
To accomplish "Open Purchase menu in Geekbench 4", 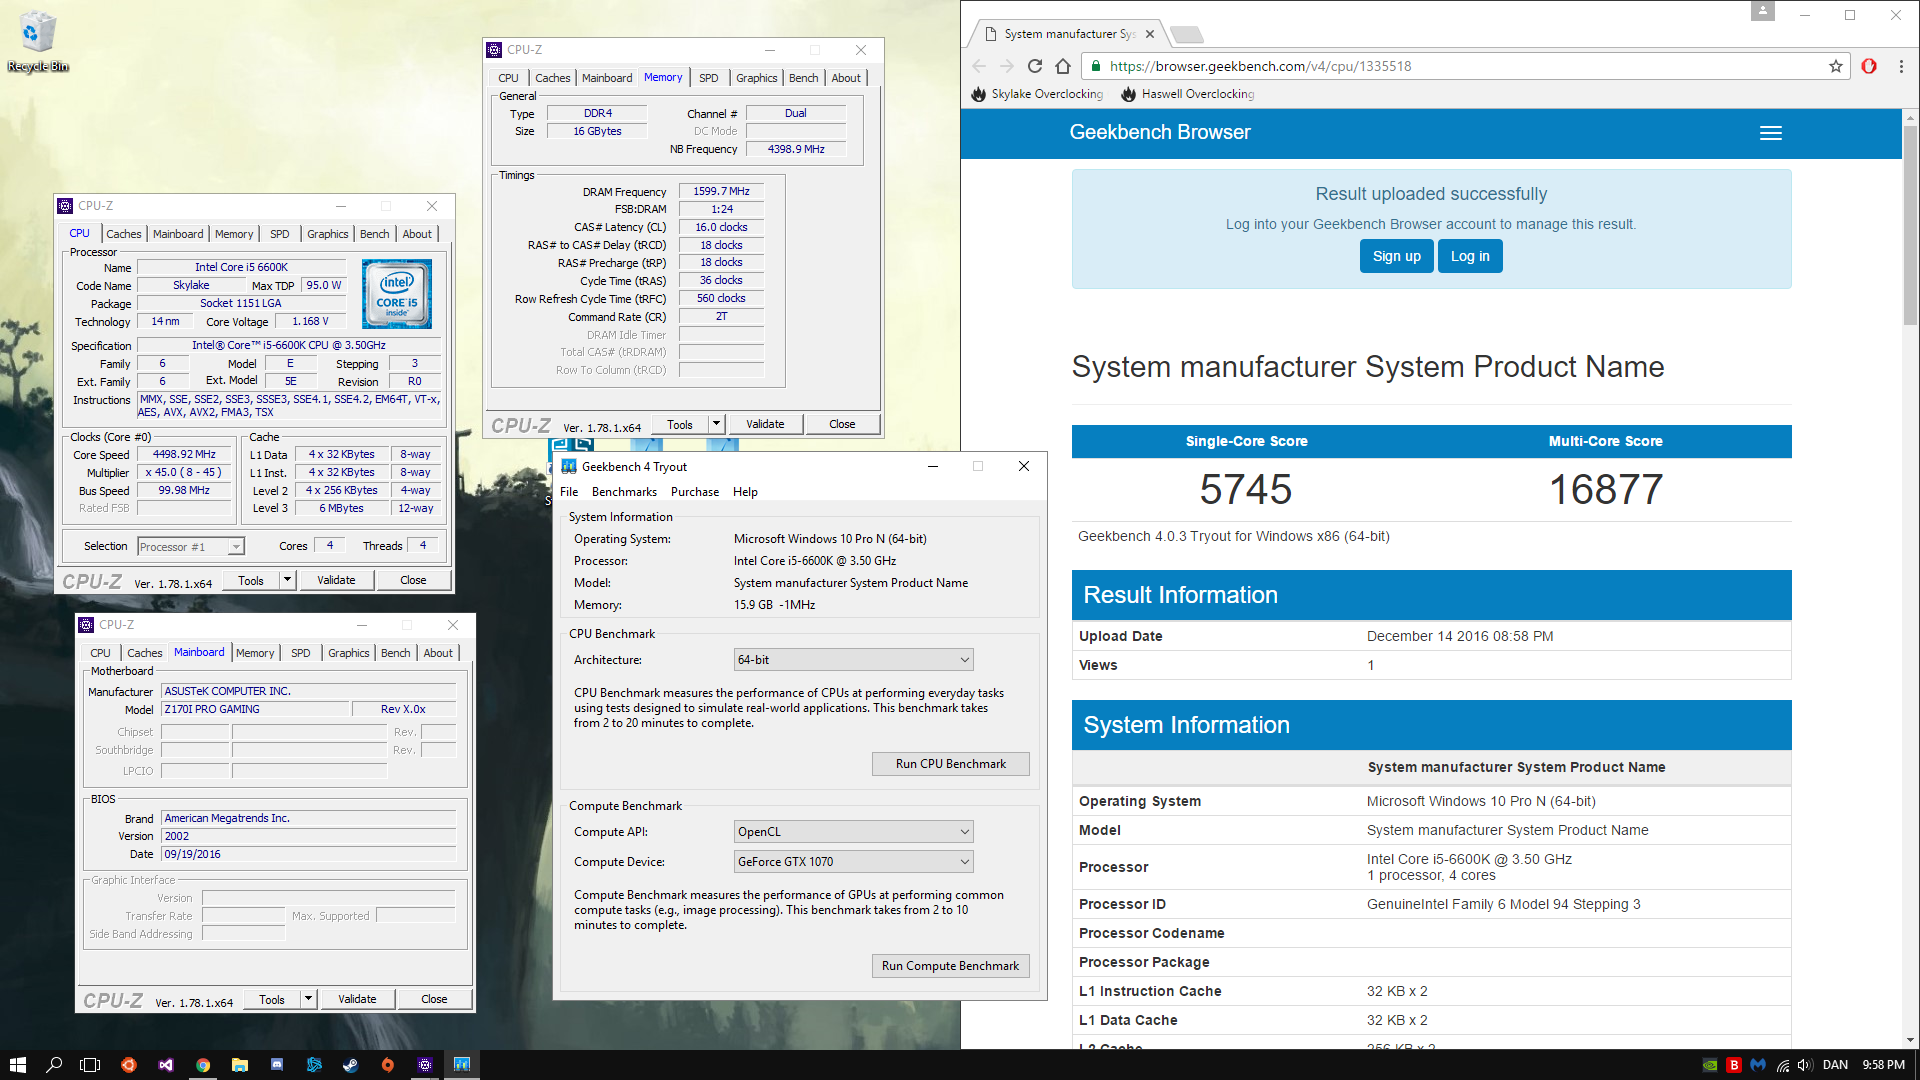I will click(695, 492).
